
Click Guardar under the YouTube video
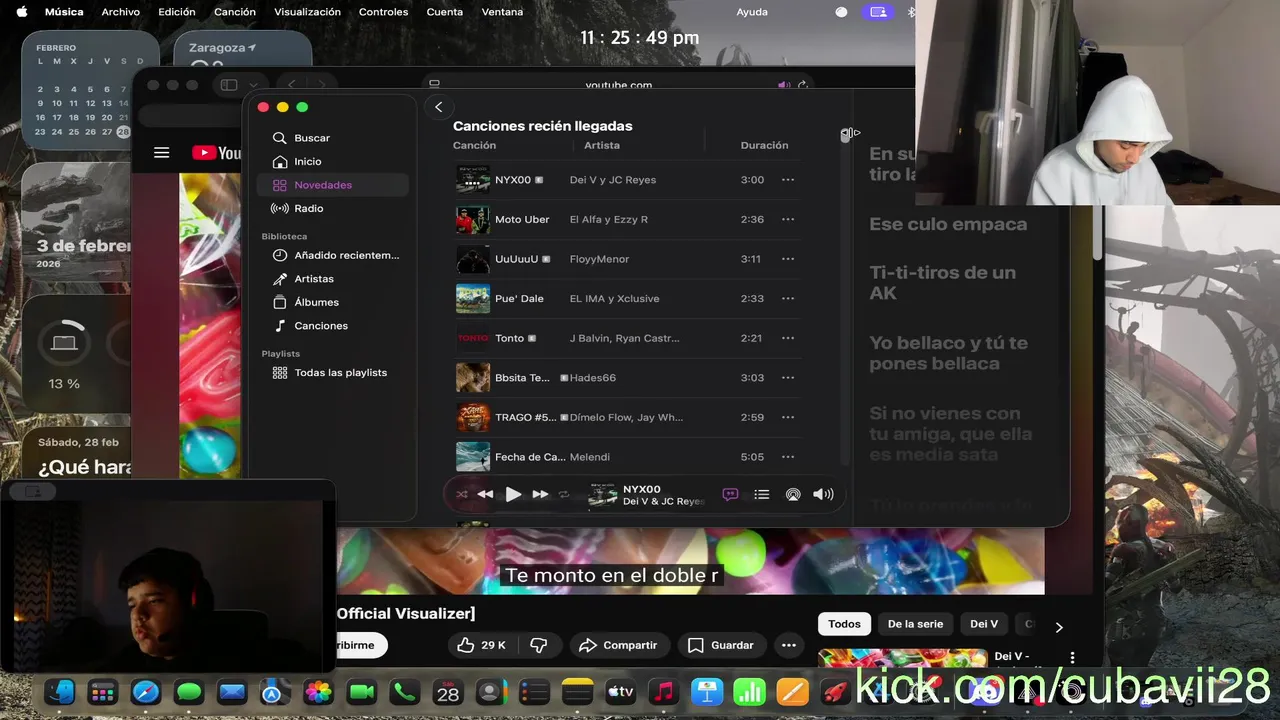click(x=721, y=645)
